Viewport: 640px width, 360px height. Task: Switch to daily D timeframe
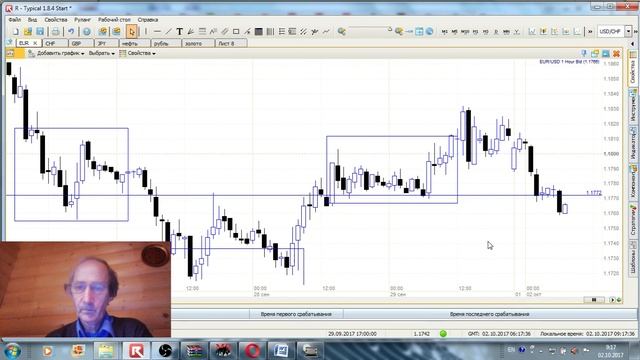(x=496, y=31)
